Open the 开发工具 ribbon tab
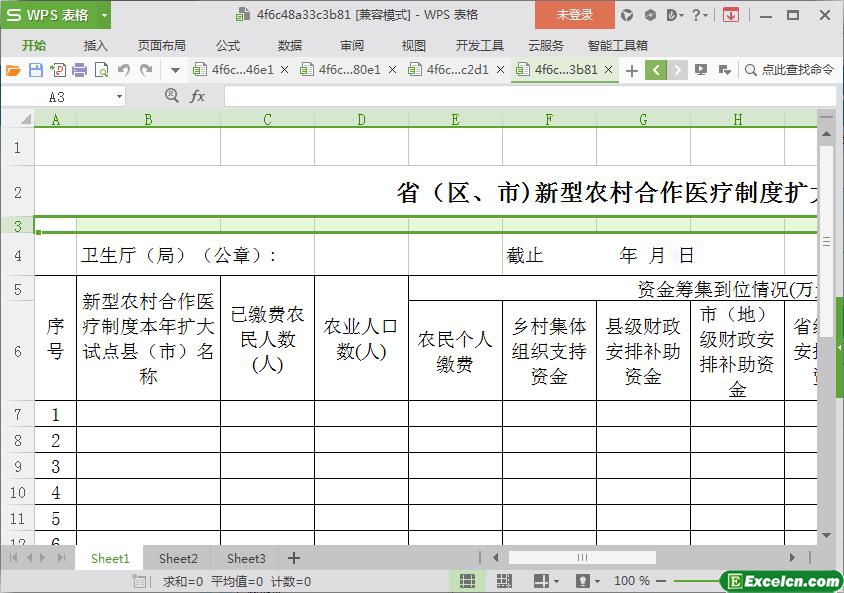Image resolution: width=844 pixels, height=593 pixels. tap(480, 46)
